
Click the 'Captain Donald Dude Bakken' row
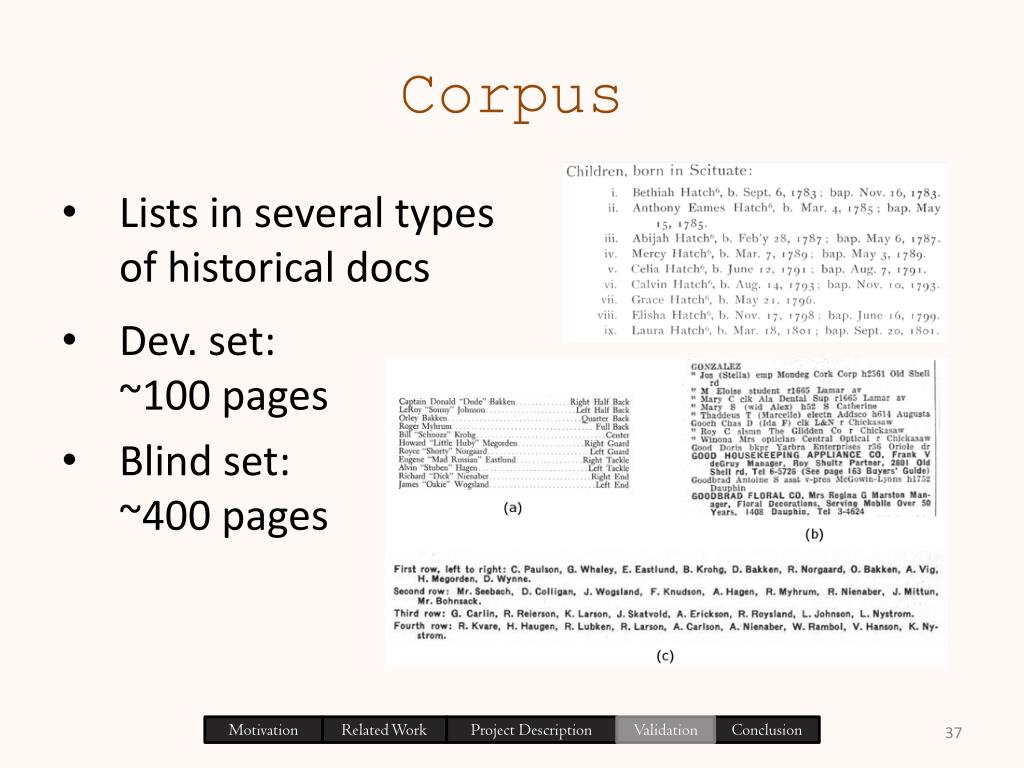514,402
